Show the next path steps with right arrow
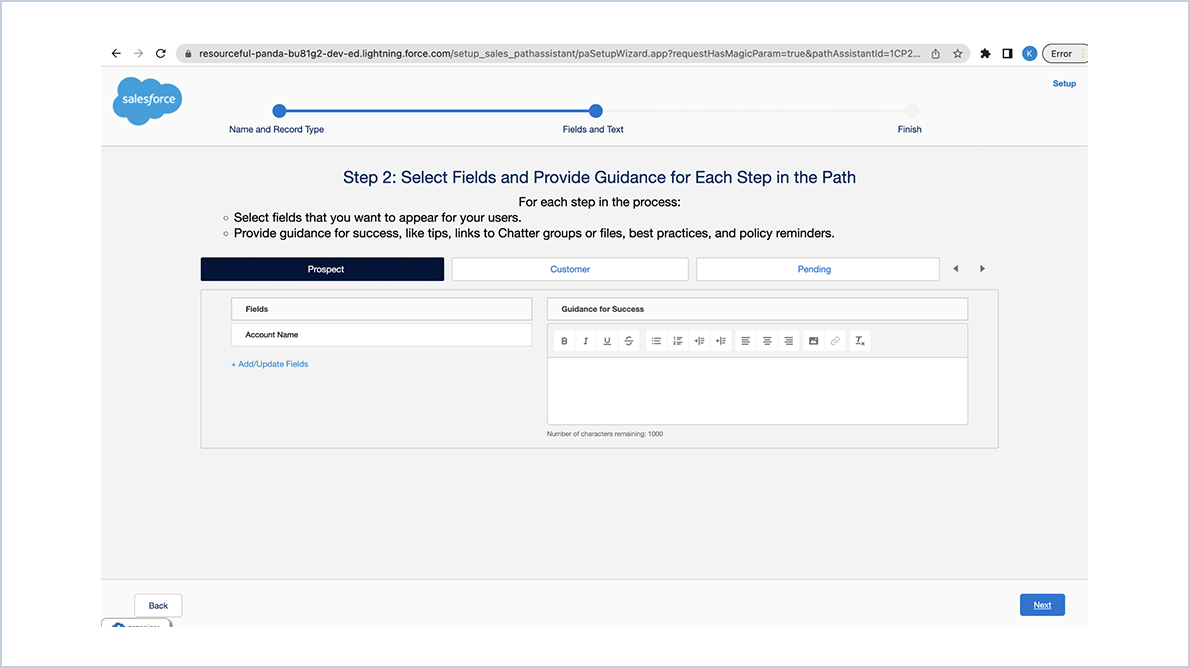The image size is (1190, 668). 982,268
